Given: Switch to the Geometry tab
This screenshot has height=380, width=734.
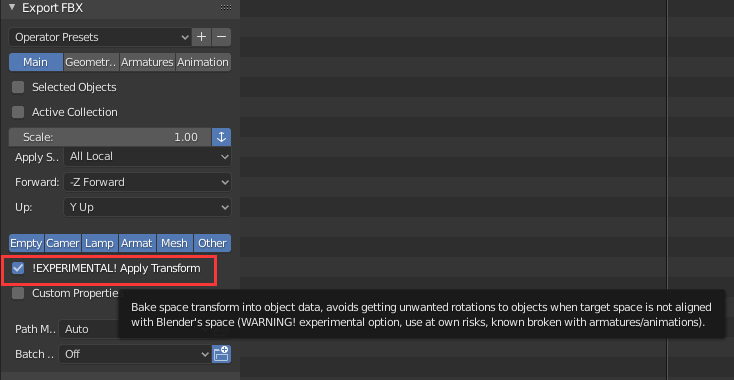Looking at the screenshot, I should click(91, 62).
